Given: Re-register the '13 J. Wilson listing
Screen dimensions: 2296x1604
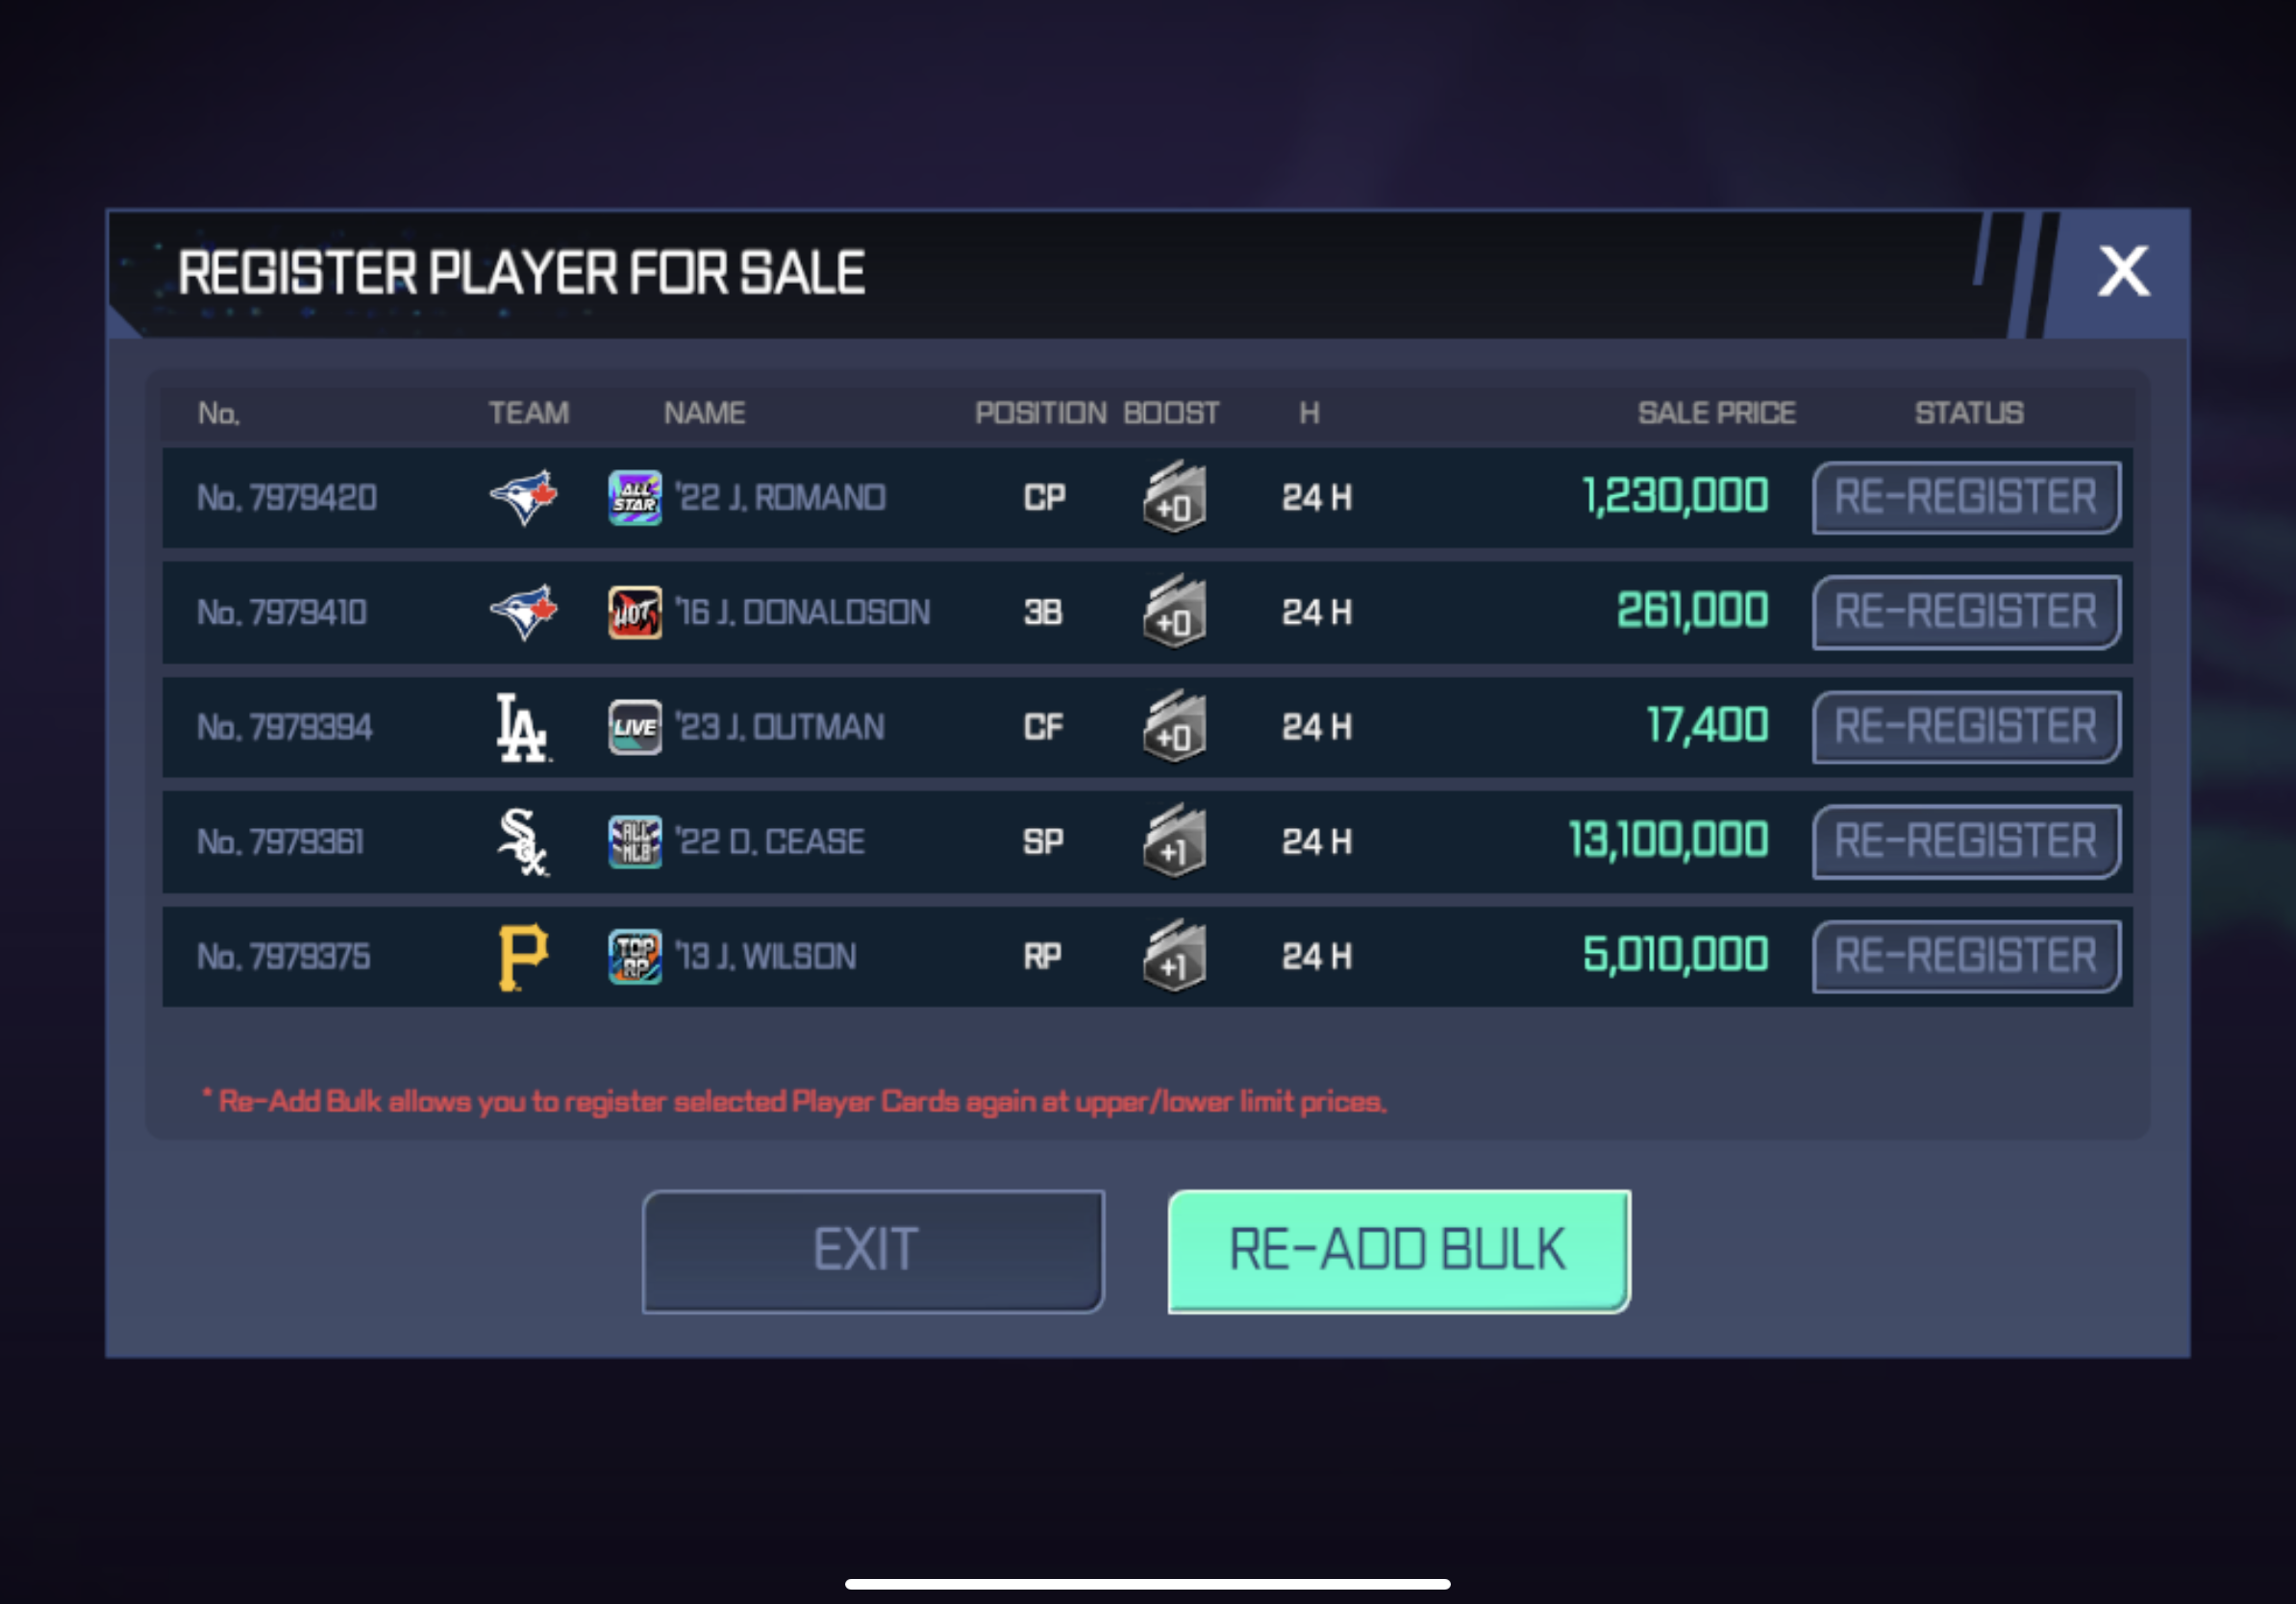Looking at the screenshot, I should click(x=1966, y=957).
